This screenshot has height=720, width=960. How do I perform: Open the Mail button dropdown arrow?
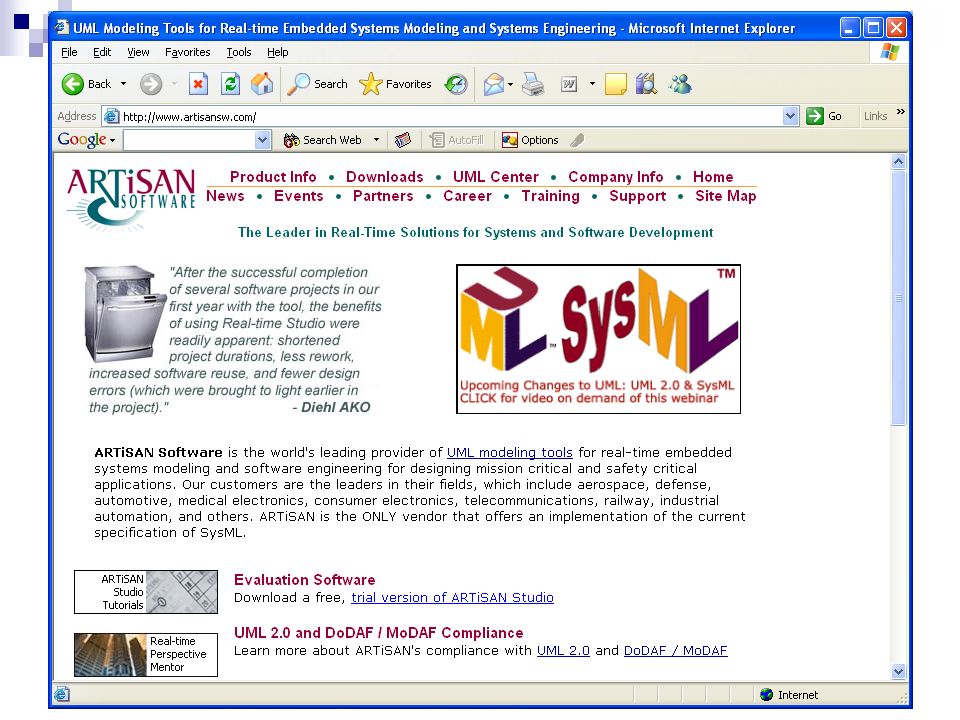[x=511, y=84]
